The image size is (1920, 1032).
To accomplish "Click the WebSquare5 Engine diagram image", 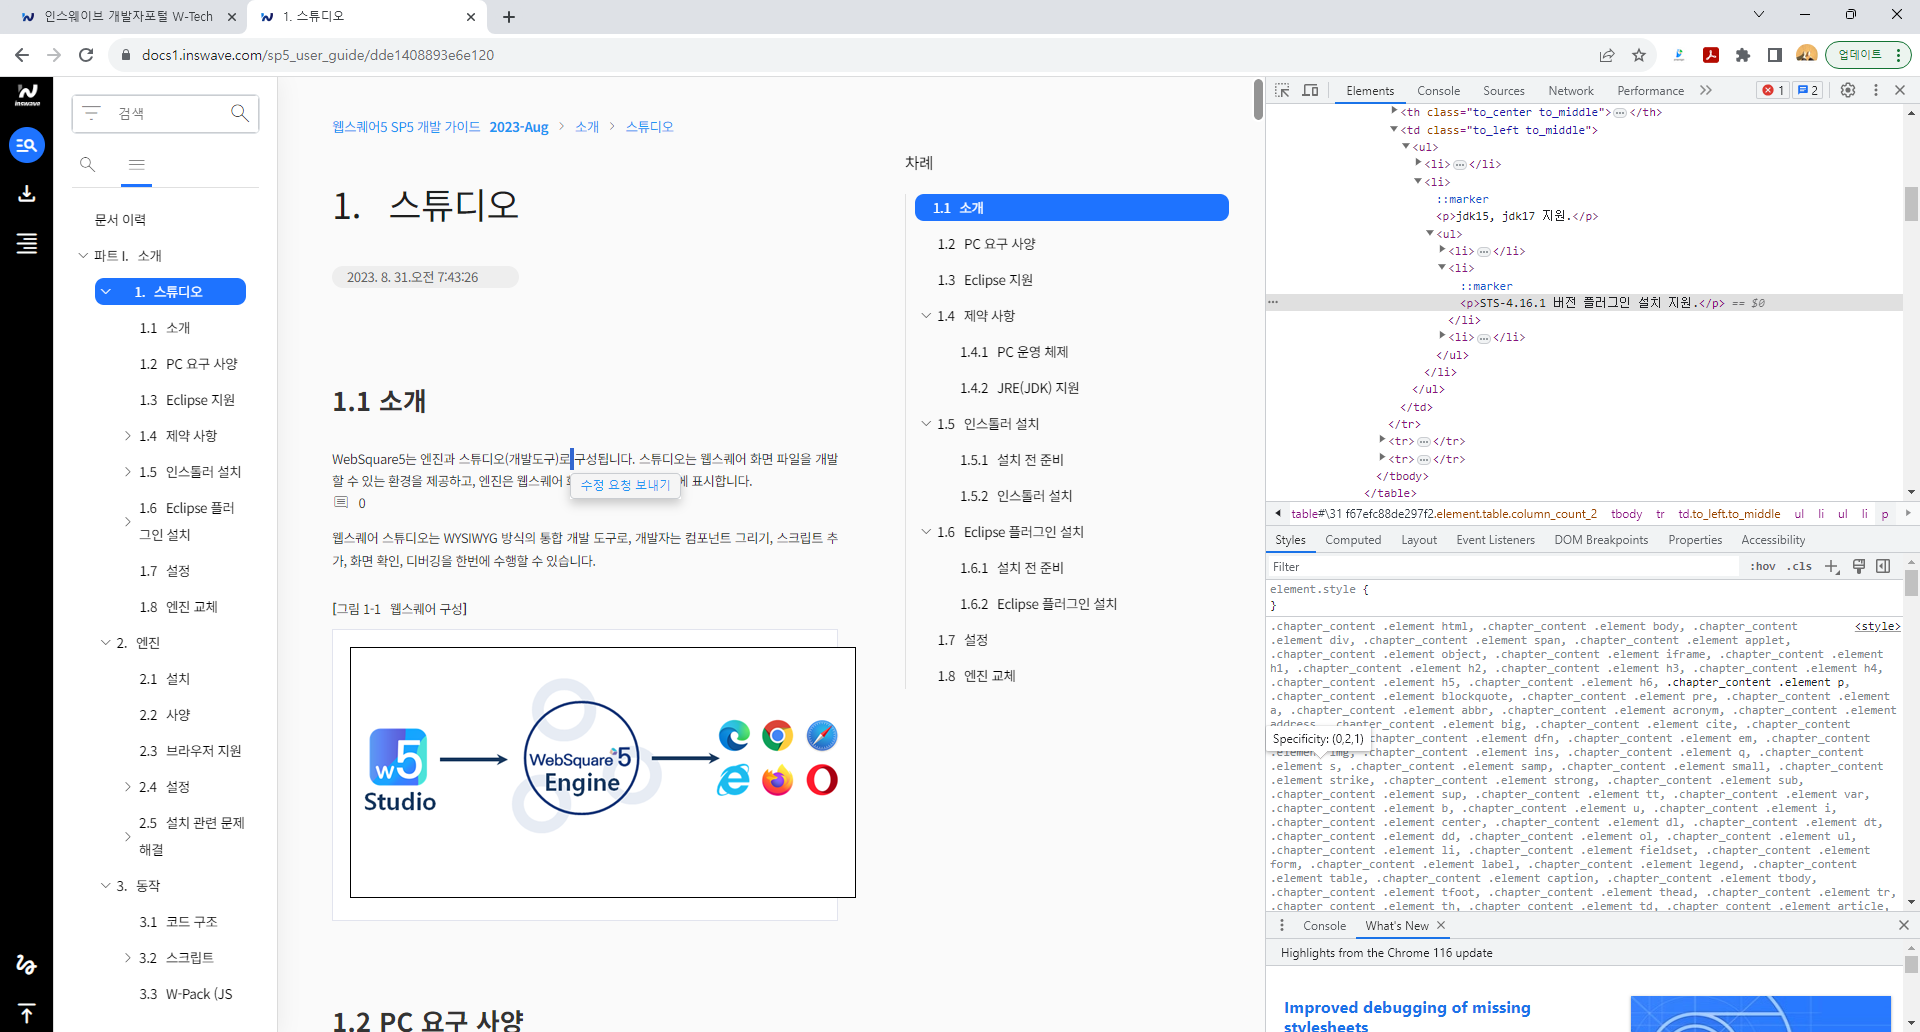I will 602,772.
